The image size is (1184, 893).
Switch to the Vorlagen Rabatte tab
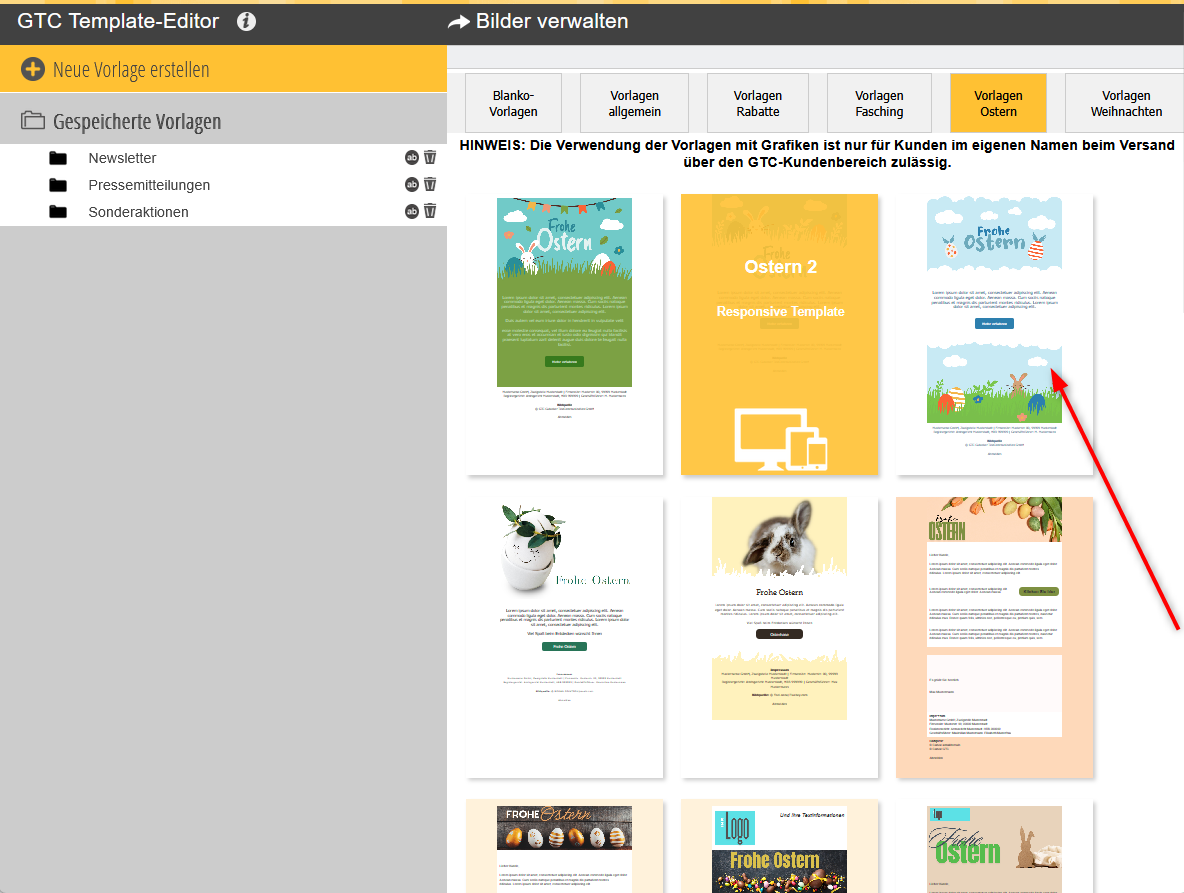(757, 103)
